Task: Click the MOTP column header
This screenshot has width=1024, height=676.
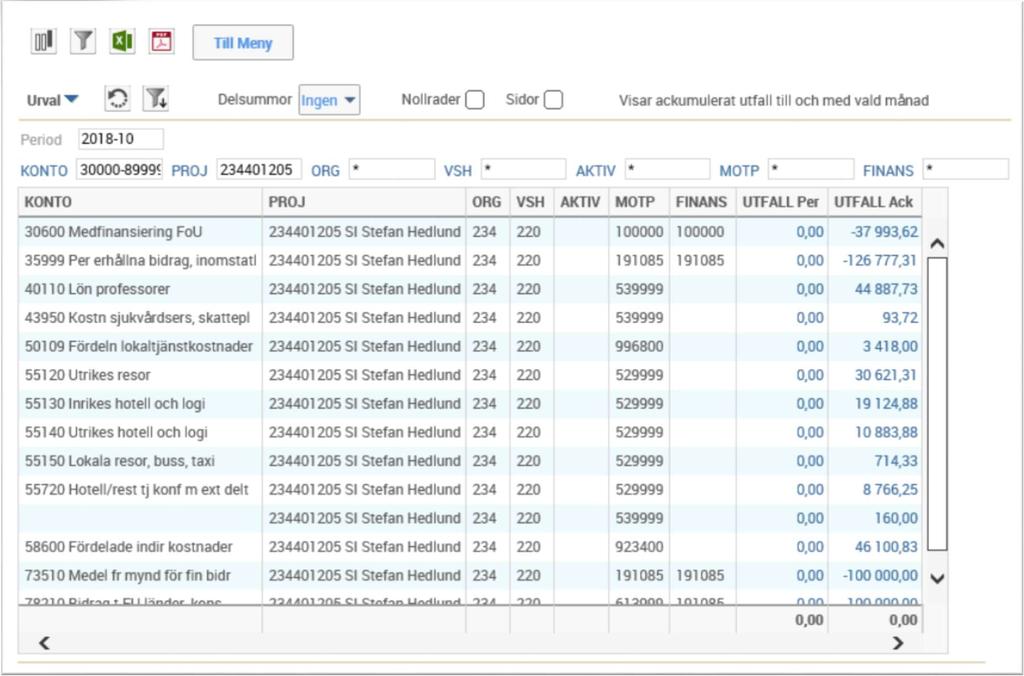Action: [x=639, y=202]
